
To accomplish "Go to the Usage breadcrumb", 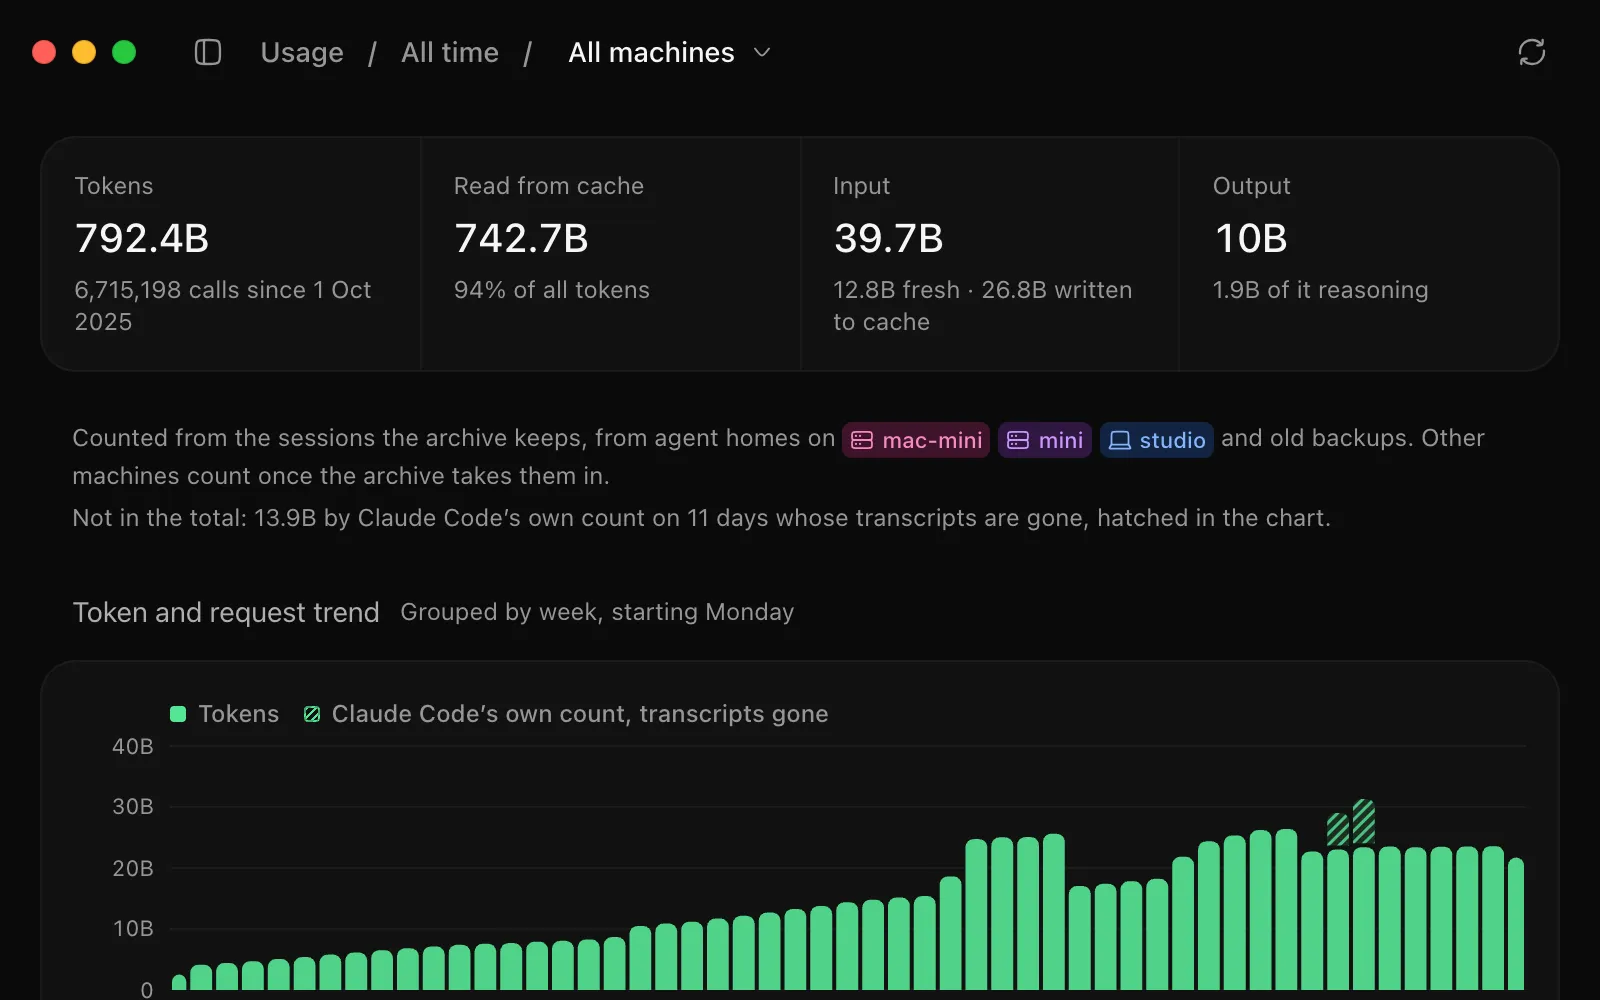I will (302, 52).
